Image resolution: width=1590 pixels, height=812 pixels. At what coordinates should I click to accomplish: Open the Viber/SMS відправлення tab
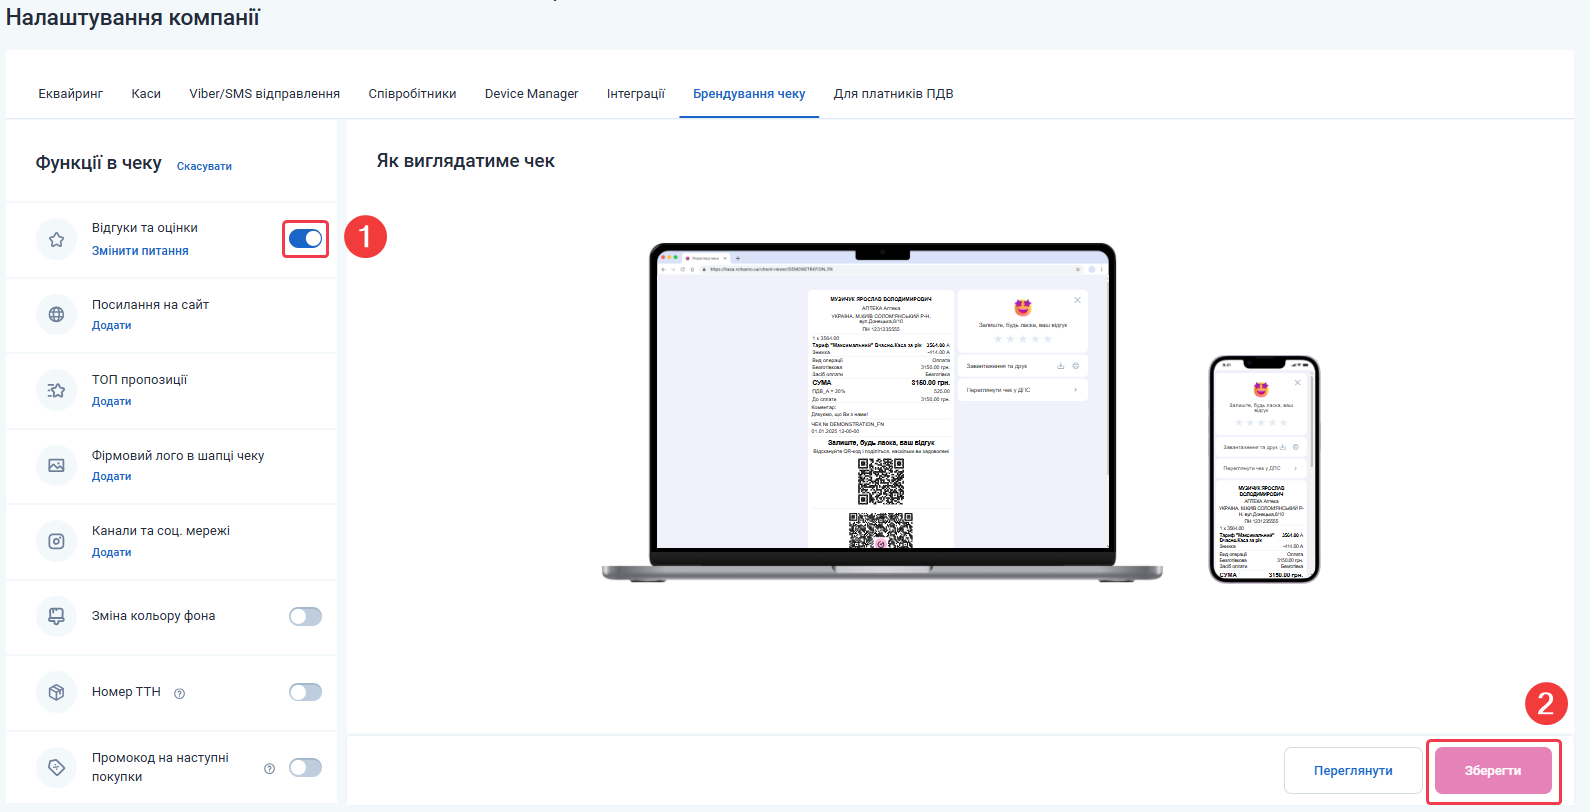click(x=265, y=94)
